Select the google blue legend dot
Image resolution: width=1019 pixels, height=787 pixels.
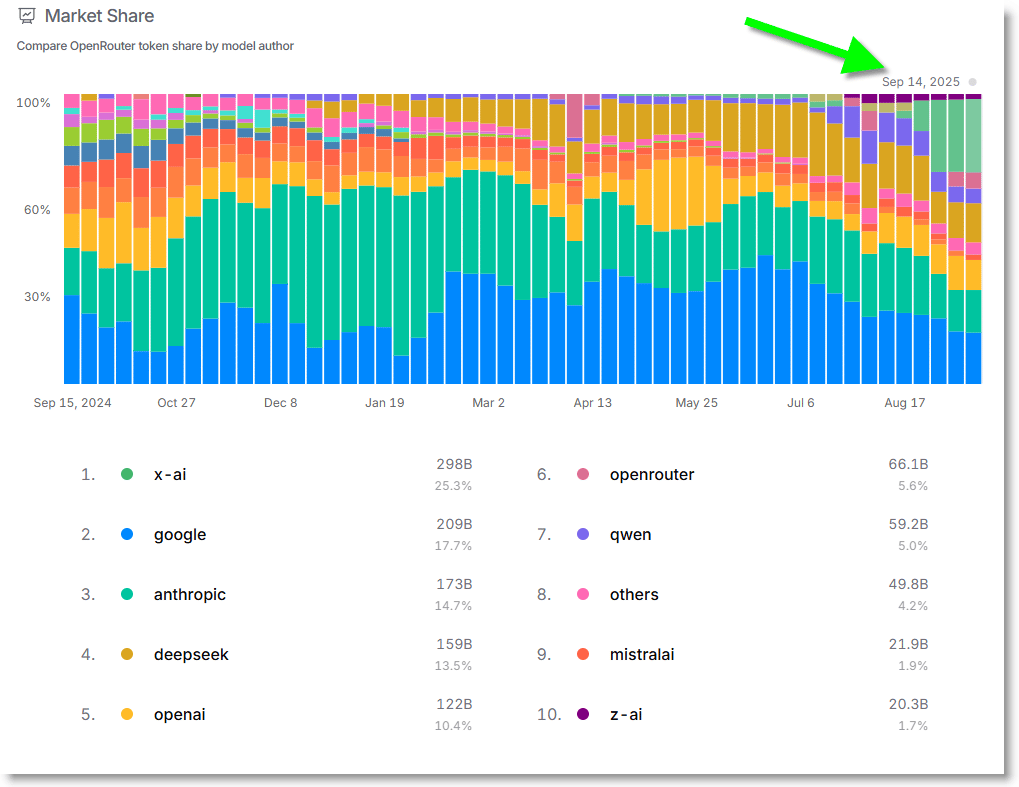[x=127, y=534]
